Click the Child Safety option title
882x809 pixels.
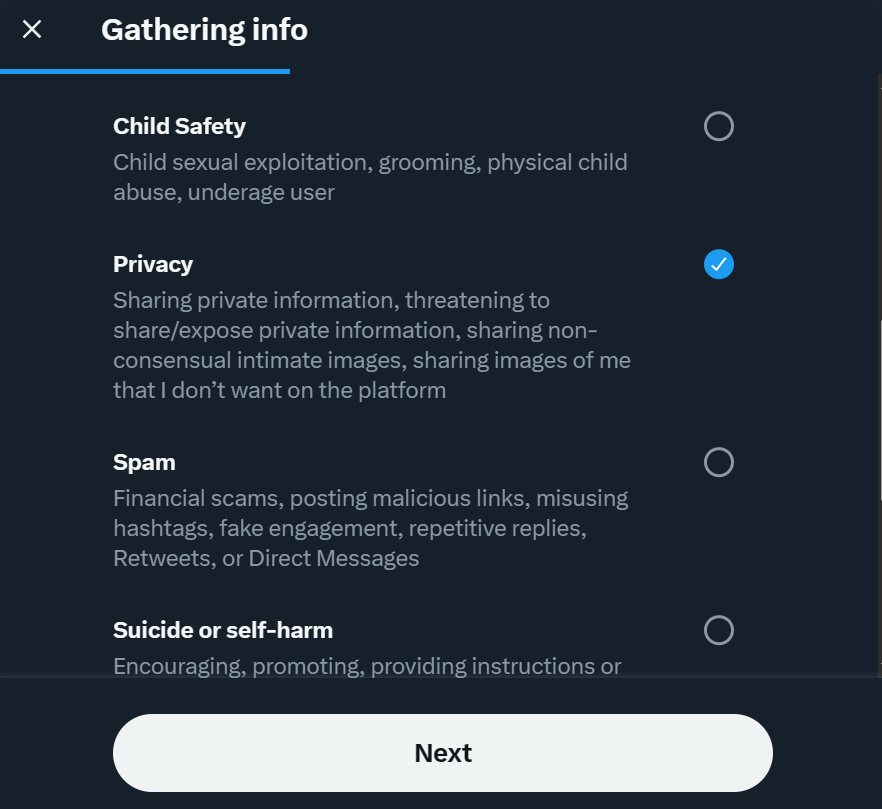point(179,126)
